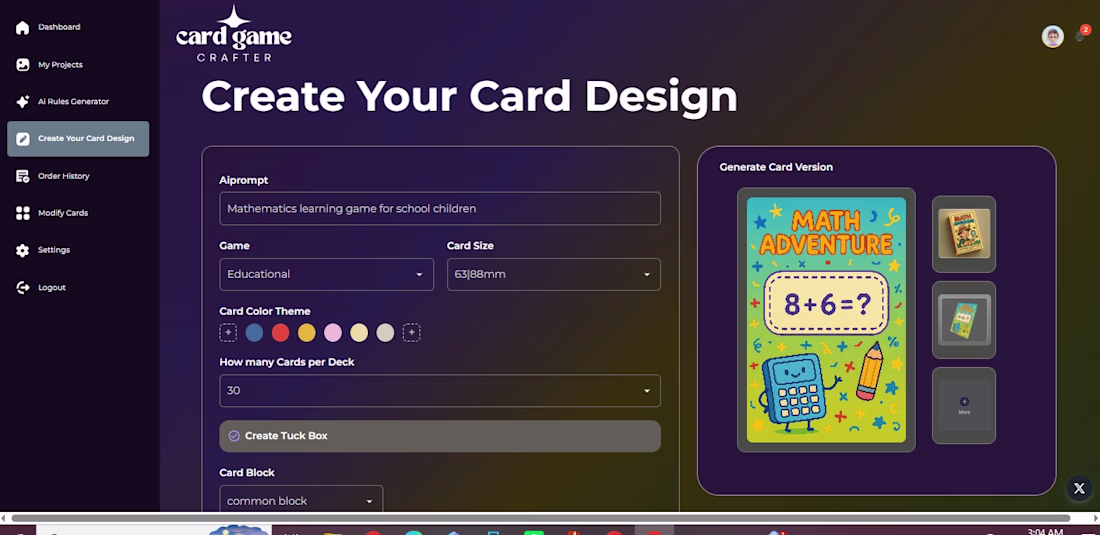1100x535 pixels.
Task: Click the Order History list icon
Action: pyautogui.click(x=22, y=176)
